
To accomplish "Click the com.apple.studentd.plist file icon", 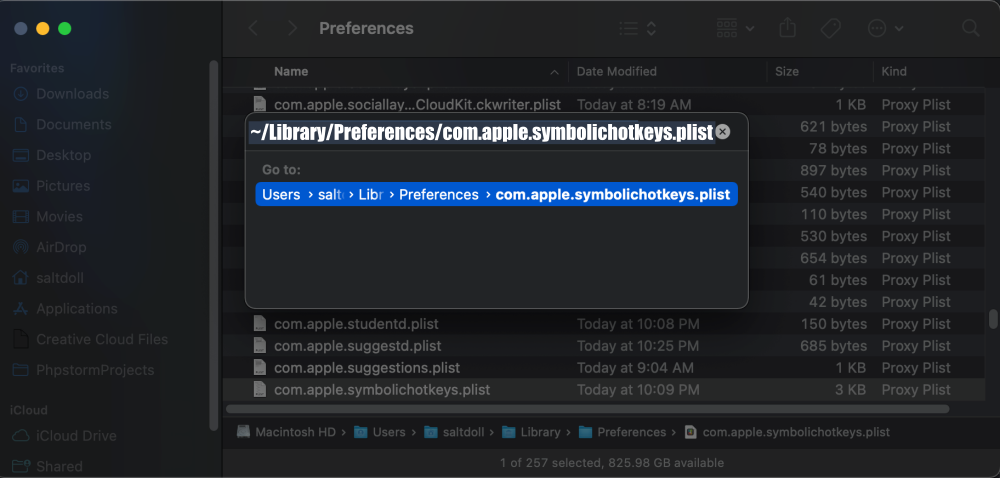I will click(260, 324).
